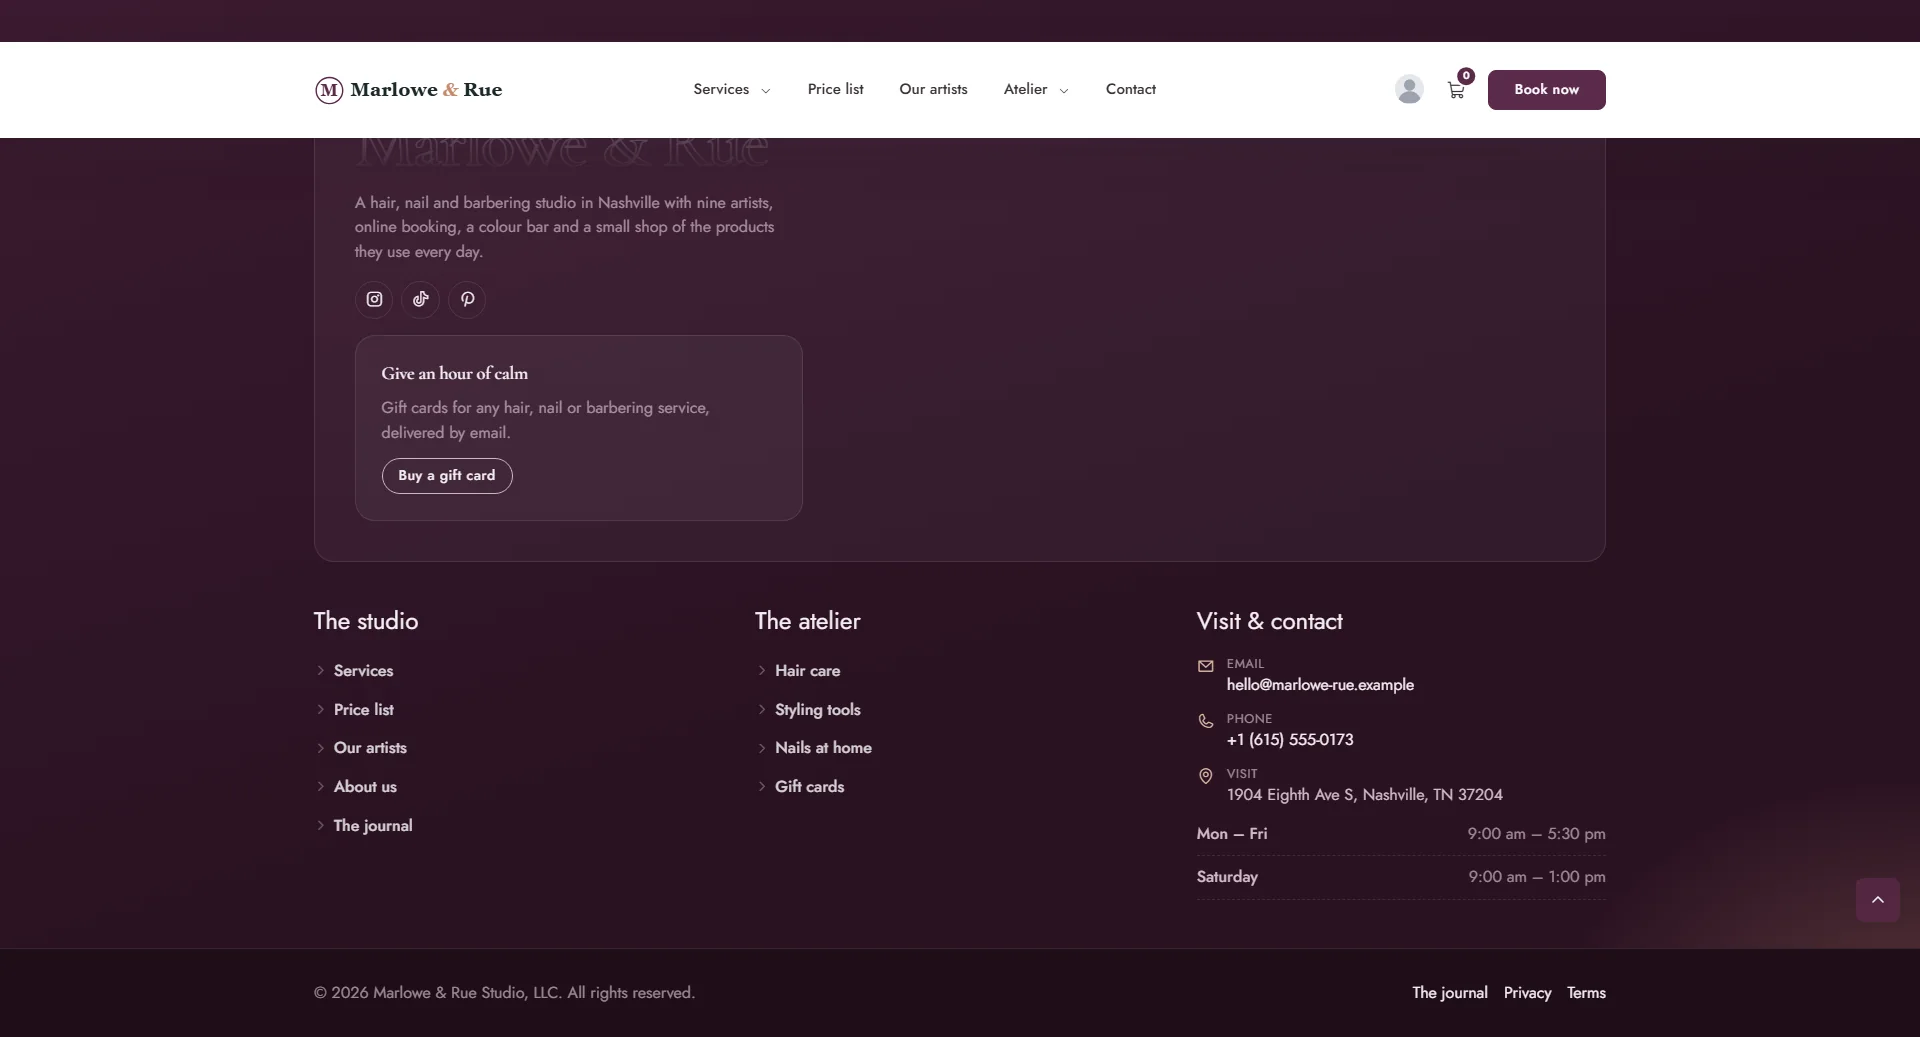Click the +1 (615) 555-0173 phone number

coord(1290,740)
